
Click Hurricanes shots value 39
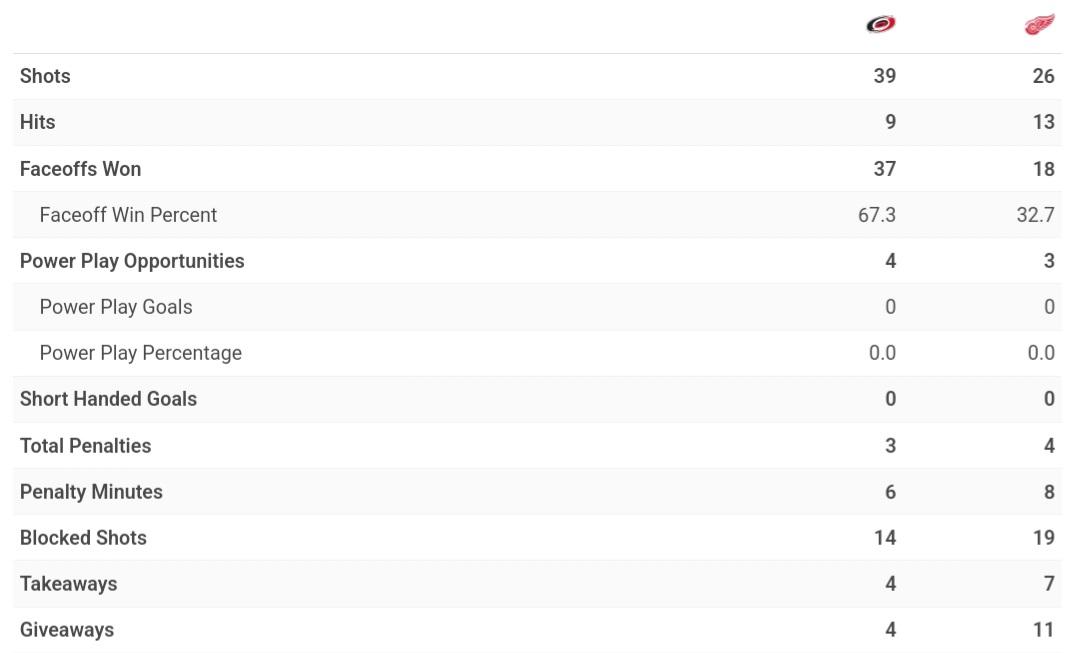884,76
